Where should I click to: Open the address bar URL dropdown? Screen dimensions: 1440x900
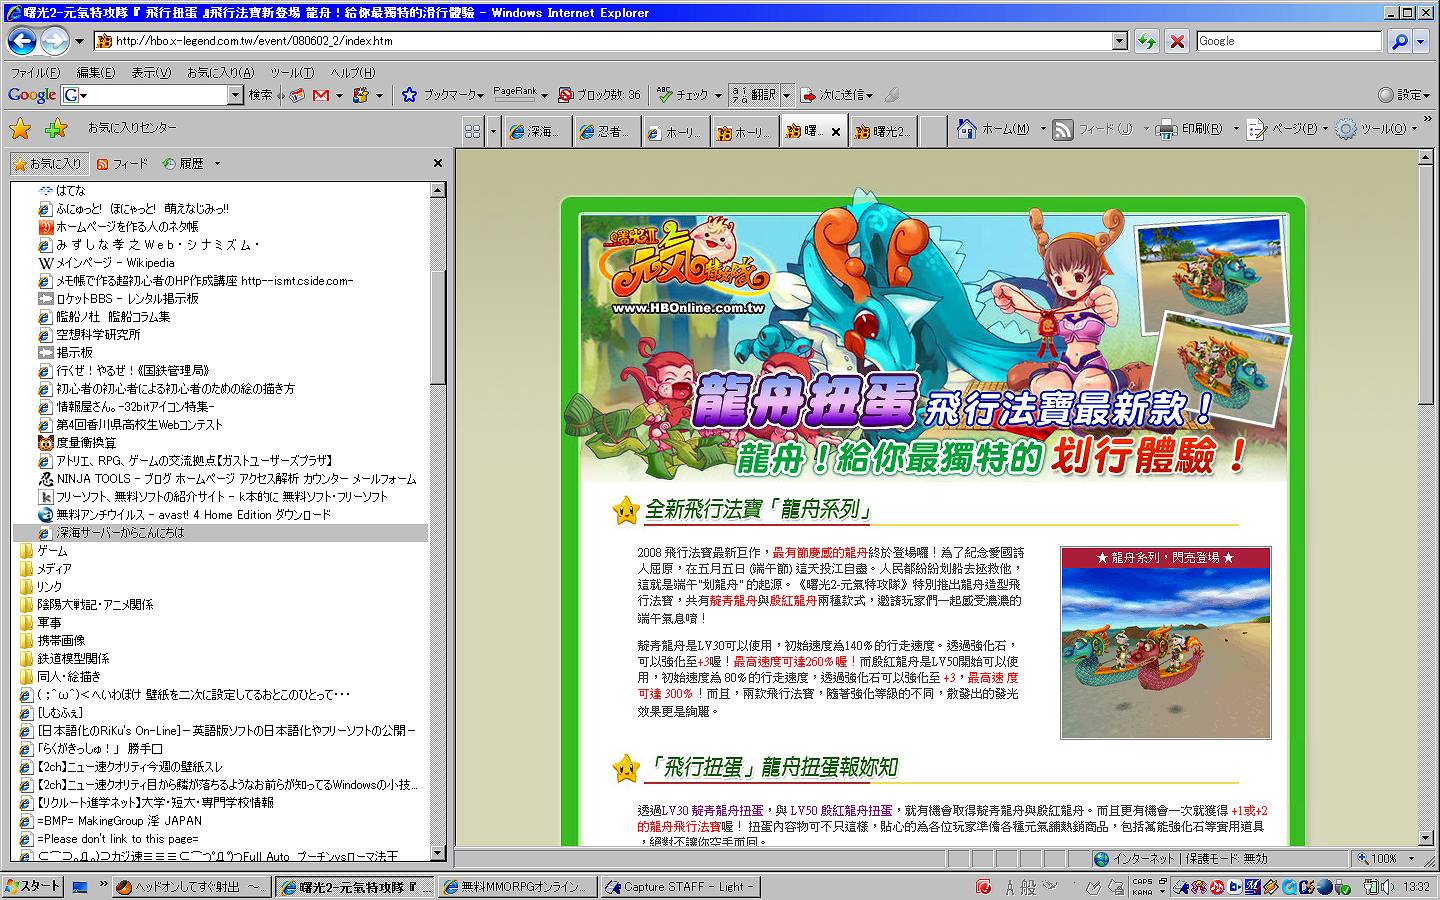[x=1120, y=41]
